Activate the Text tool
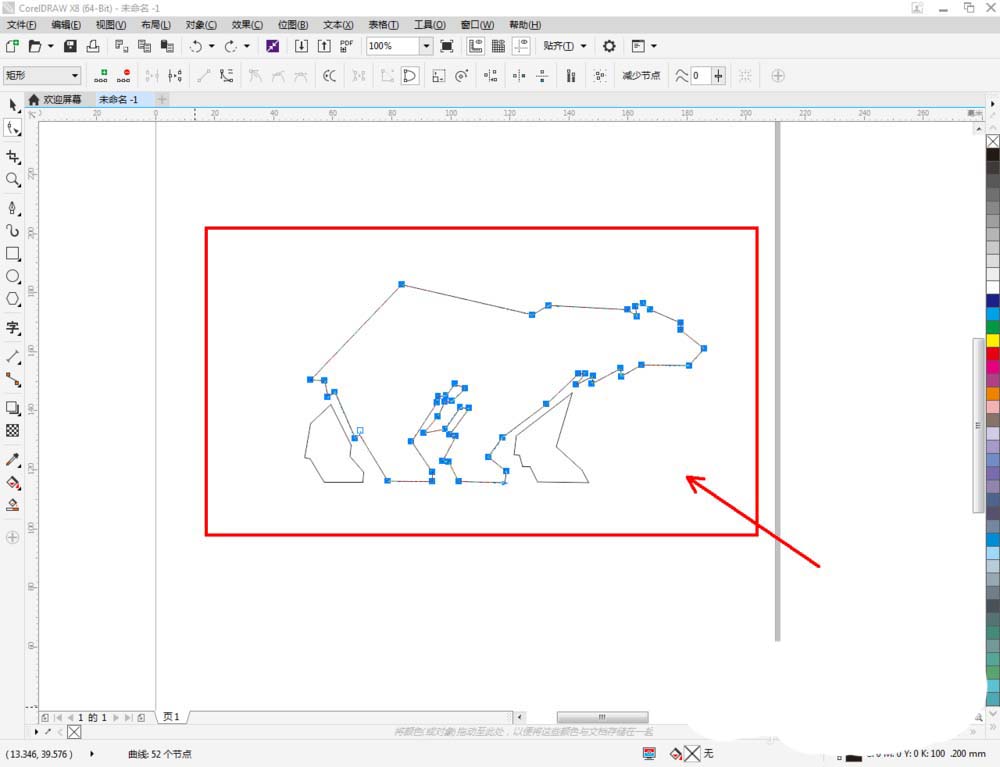The image size is (1000, 767). pyautogui.click(x=13, y=328)
